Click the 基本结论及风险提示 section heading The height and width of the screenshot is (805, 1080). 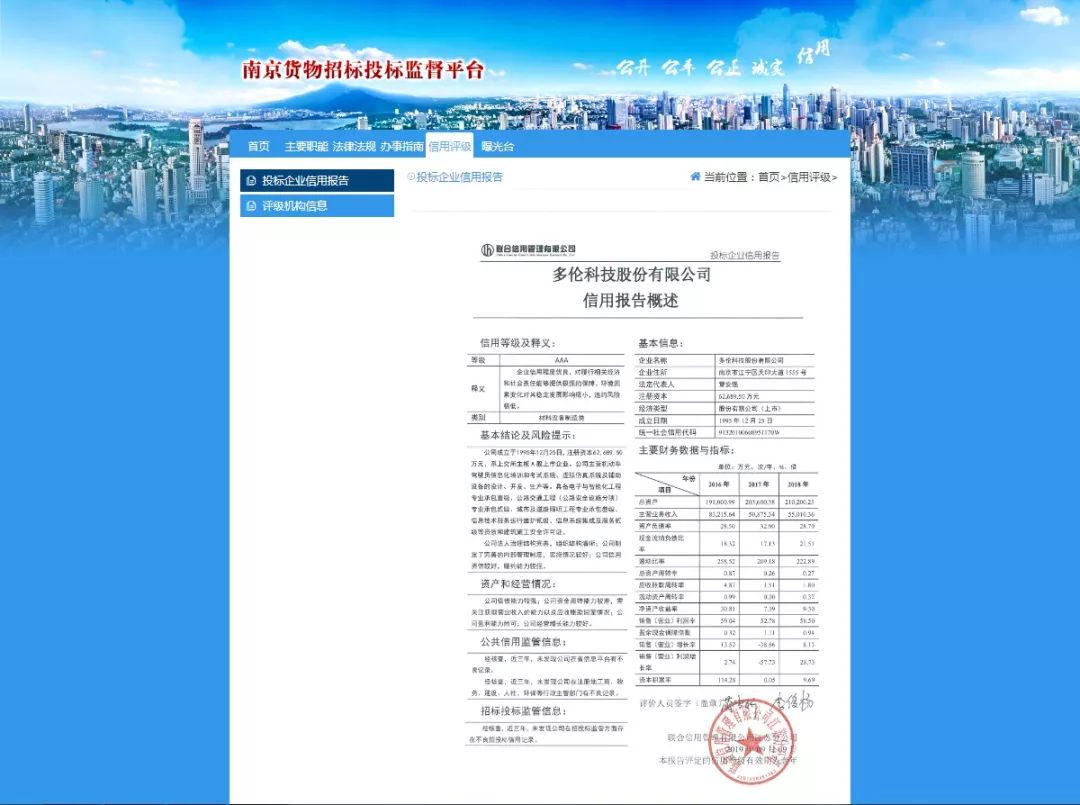pyautogui.click(x=528, y=435)
